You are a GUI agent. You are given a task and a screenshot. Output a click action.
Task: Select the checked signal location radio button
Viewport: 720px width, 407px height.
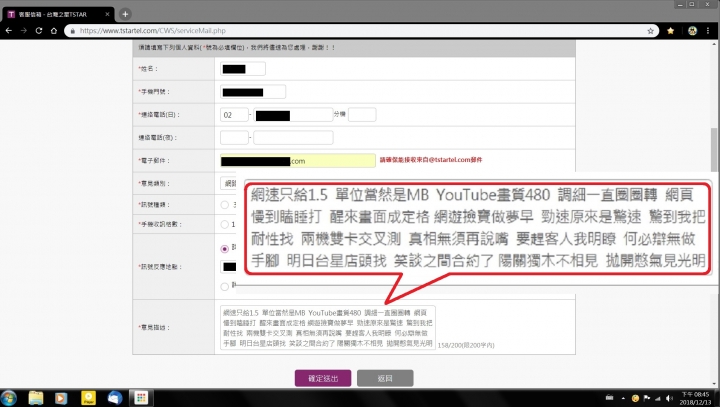pos(225,249)
